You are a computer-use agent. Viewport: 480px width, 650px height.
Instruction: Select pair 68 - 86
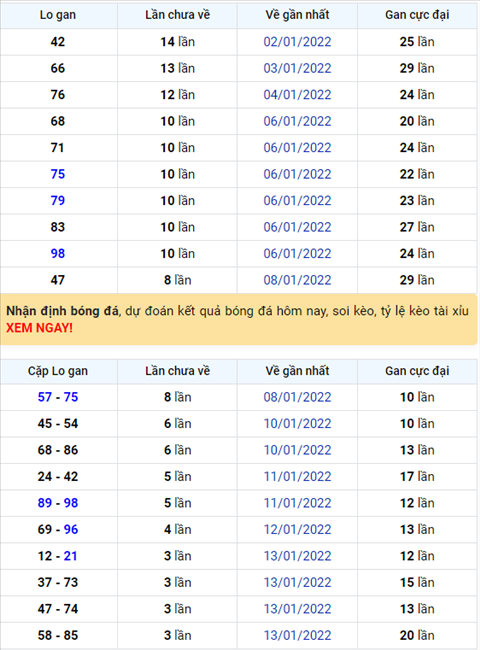point(58,450)
